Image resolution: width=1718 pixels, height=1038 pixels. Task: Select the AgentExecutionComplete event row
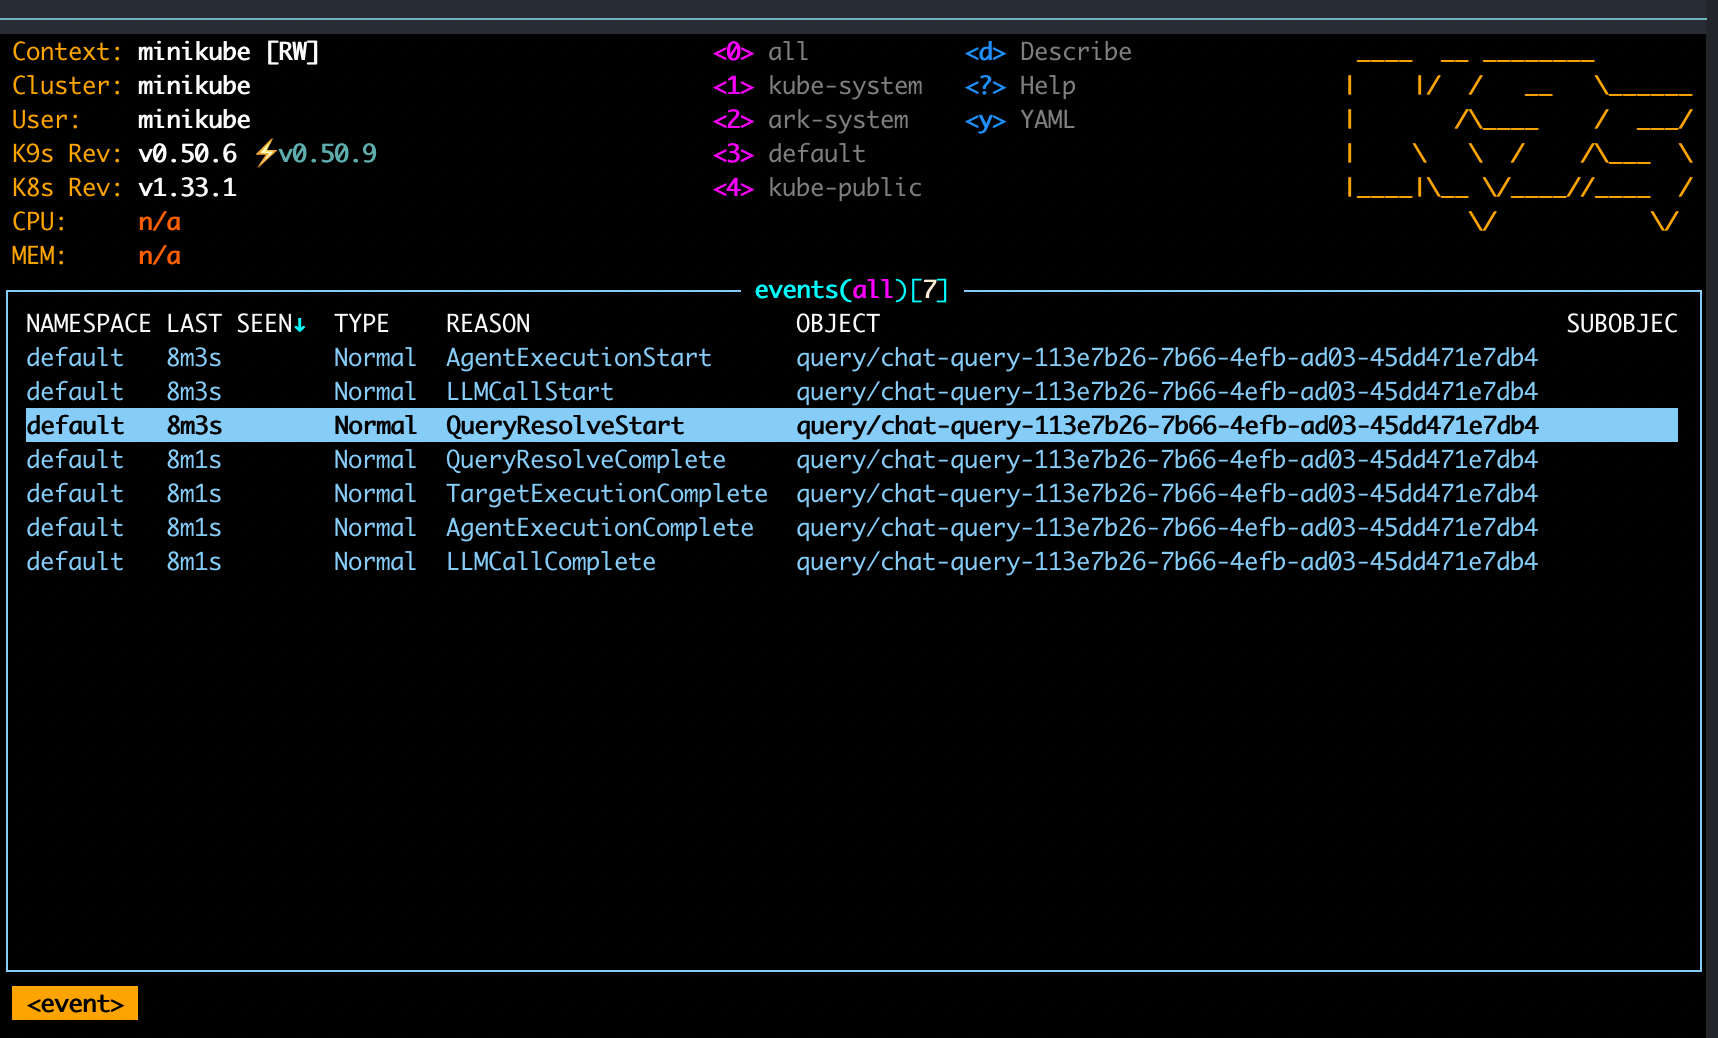click(852, 528)
